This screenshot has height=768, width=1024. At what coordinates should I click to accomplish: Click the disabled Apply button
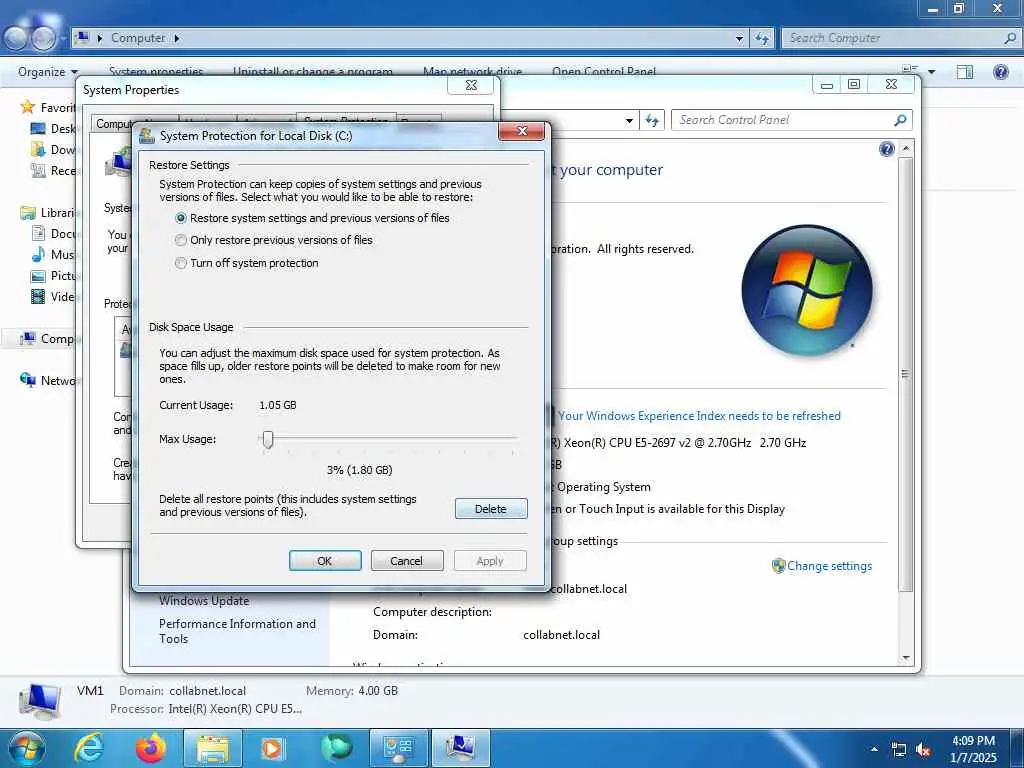click(x=490, y=561)
